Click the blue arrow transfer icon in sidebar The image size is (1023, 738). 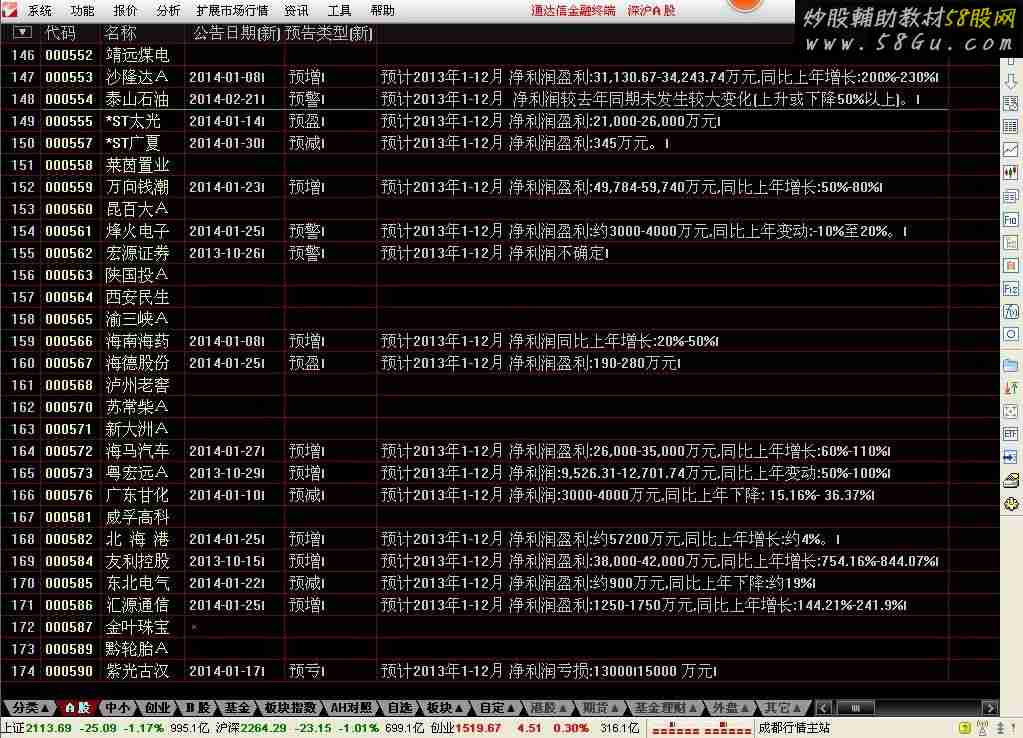1011,457
